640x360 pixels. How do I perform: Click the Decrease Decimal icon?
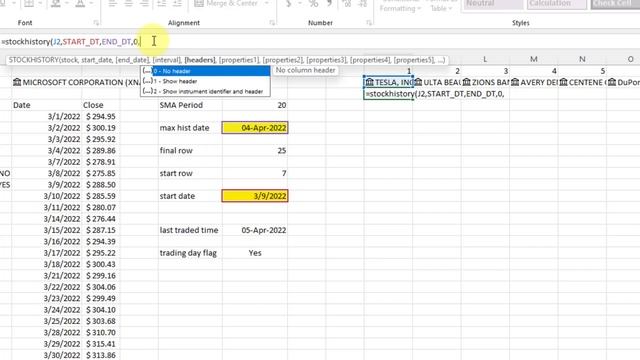(x=362, y=4)
